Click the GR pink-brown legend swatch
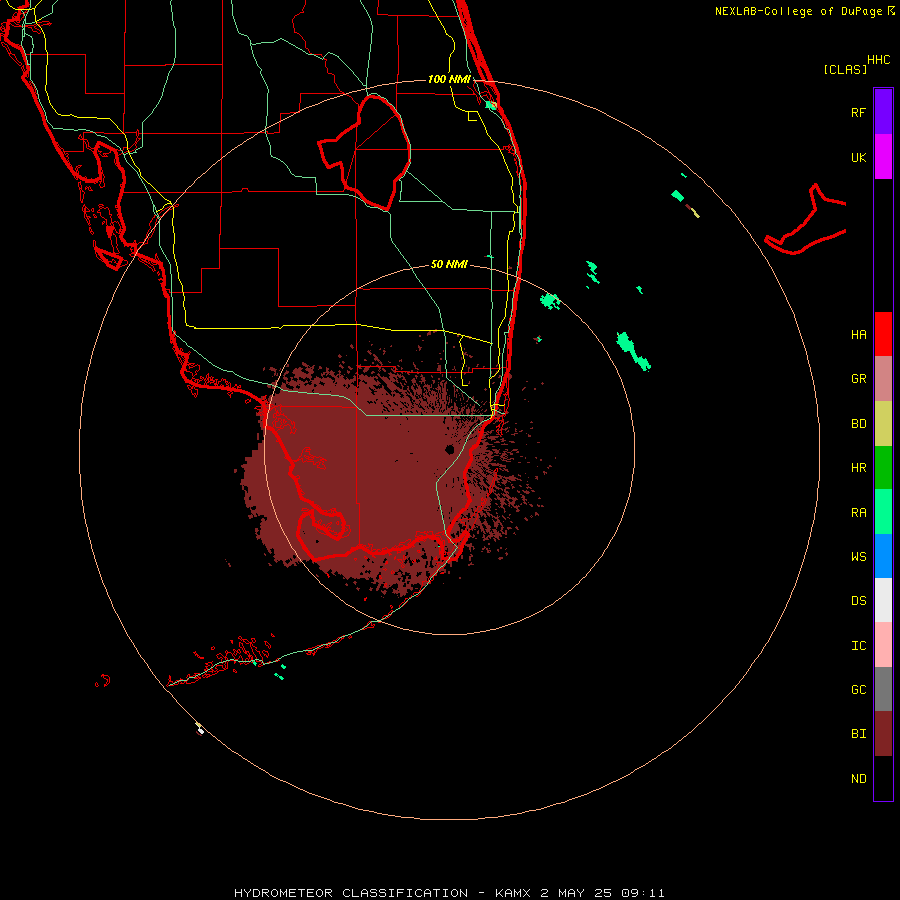The image size is (900, 900). [883, 379]
